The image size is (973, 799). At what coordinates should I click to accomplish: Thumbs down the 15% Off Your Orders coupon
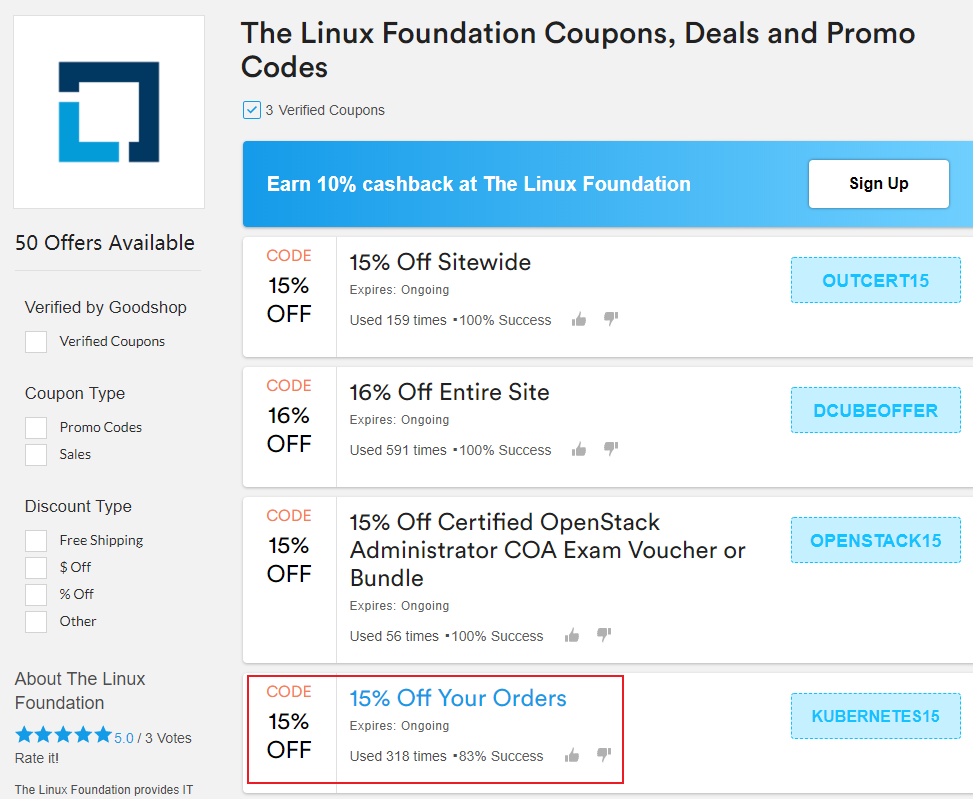(x=603, y=756)
